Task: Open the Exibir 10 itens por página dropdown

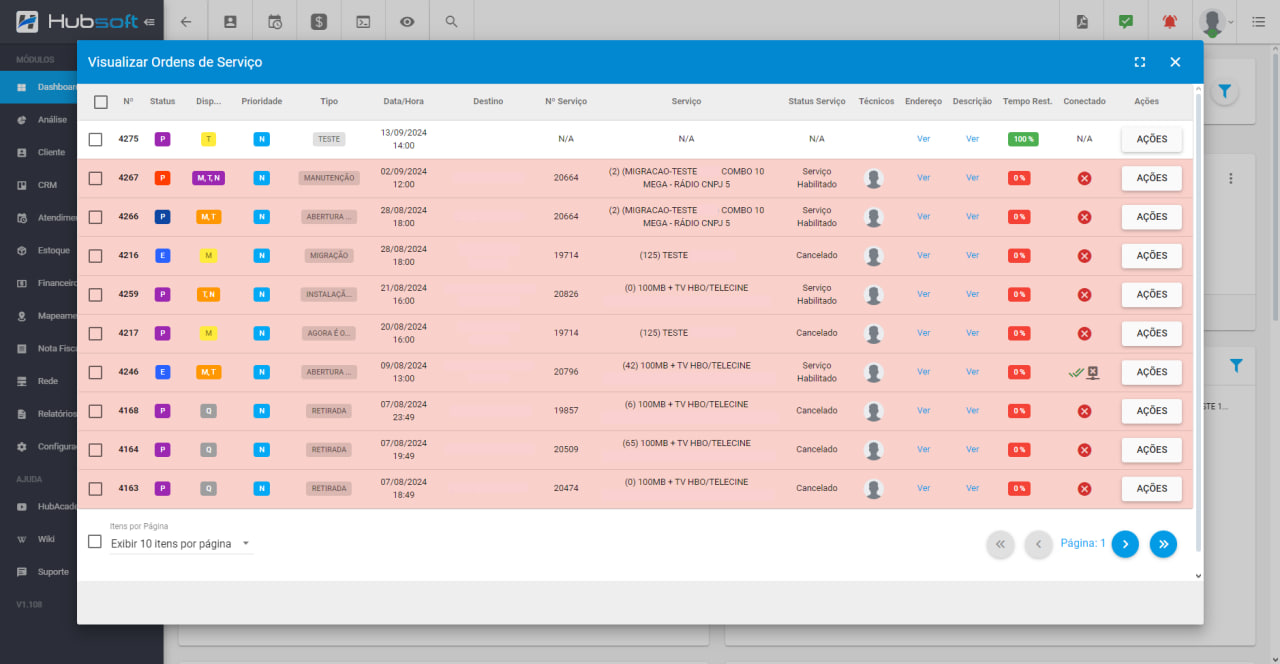Action: 181,544
